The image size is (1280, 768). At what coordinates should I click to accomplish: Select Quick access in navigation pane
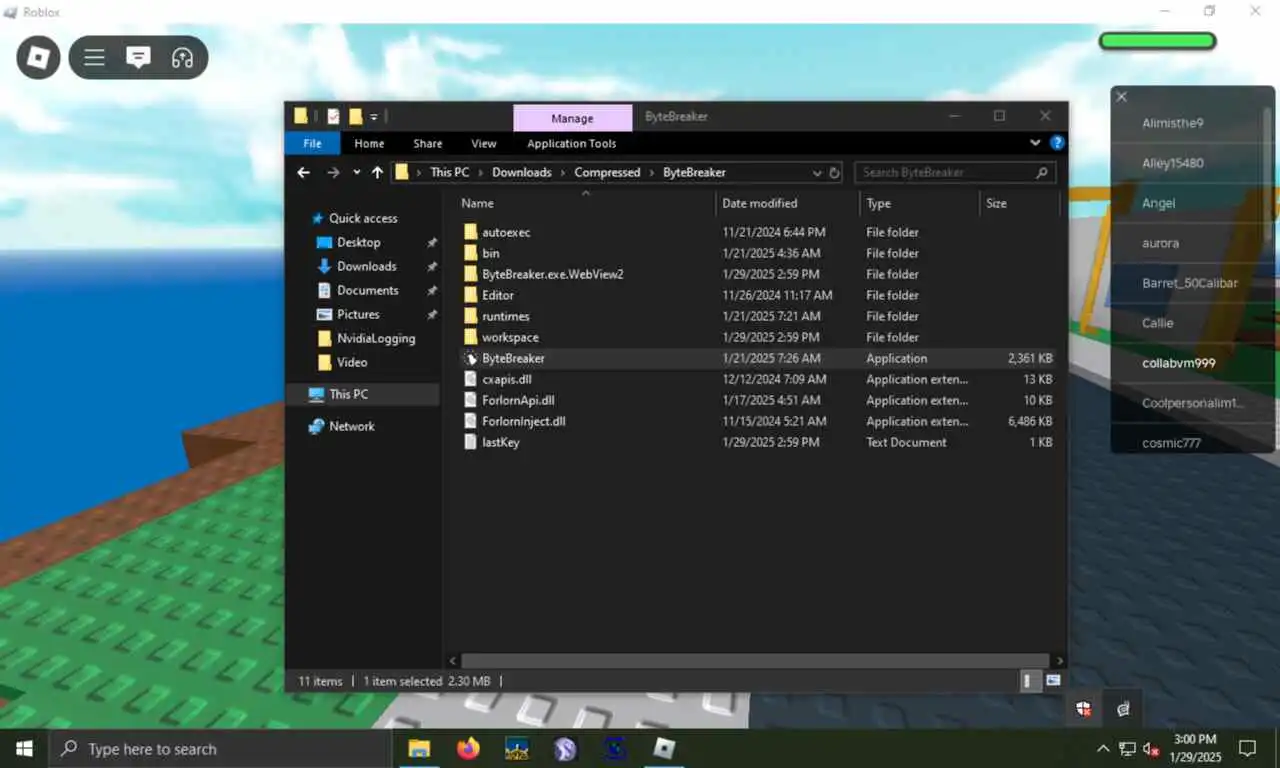click(x=363, y=218)
